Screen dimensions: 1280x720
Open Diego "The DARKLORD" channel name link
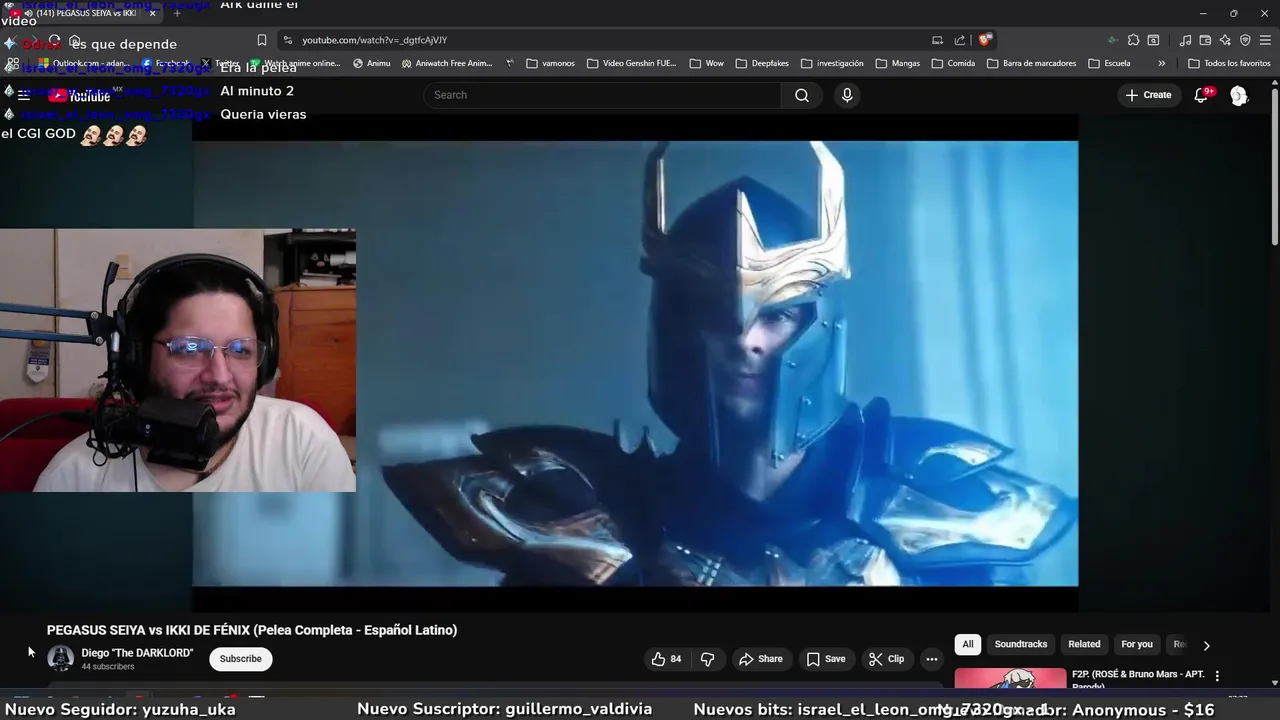point(137,653)
